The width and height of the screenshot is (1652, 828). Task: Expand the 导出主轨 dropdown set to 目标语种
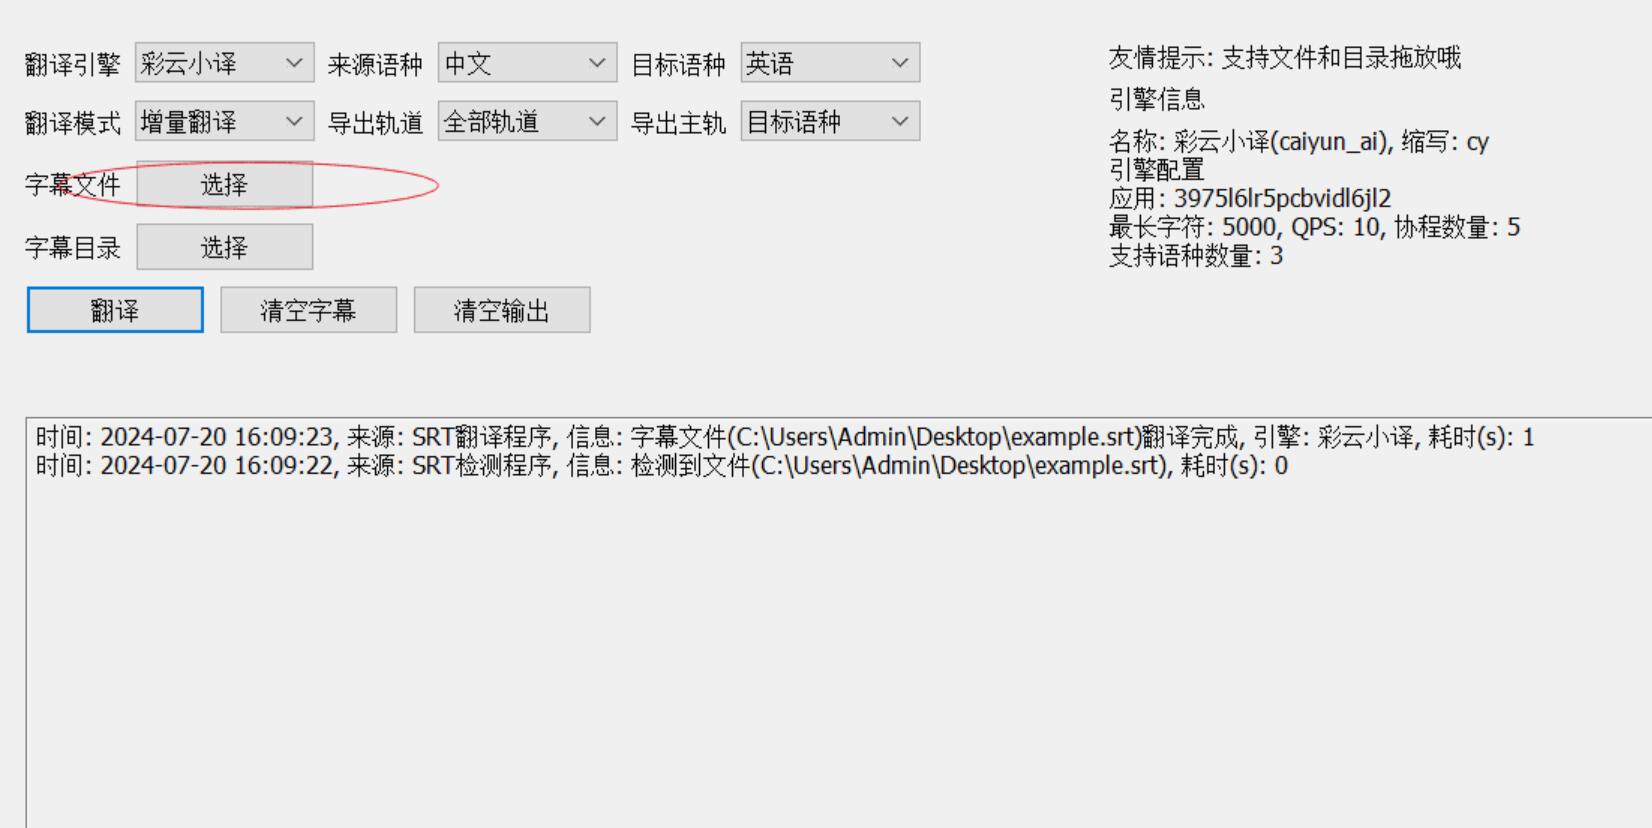click(830, 121)
